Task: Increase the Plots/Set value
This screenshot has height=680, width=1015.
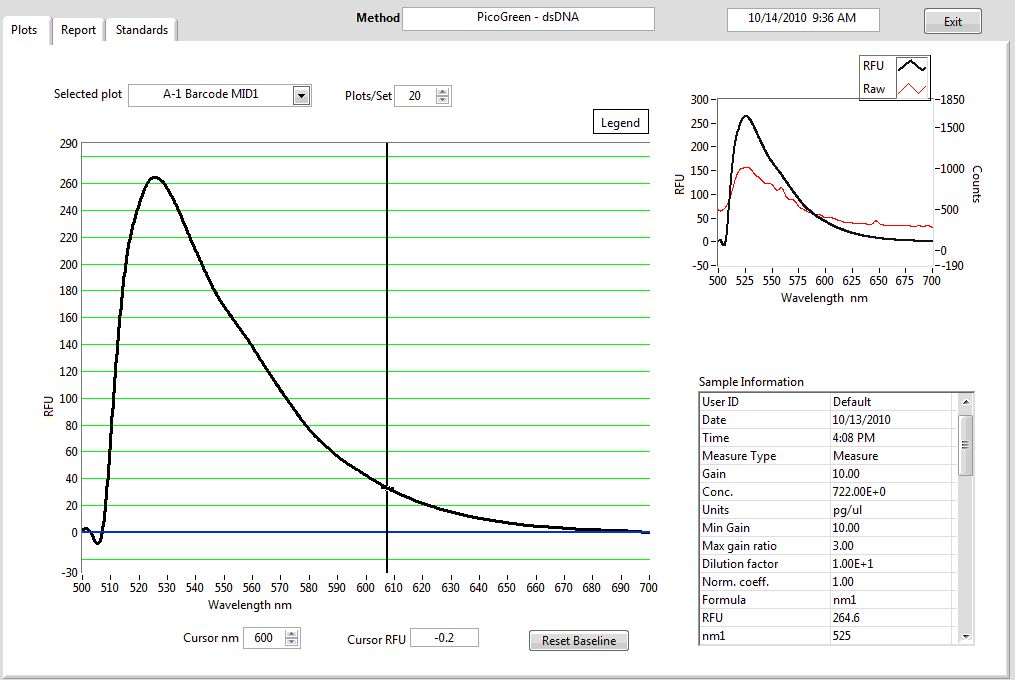Action: 443,91
